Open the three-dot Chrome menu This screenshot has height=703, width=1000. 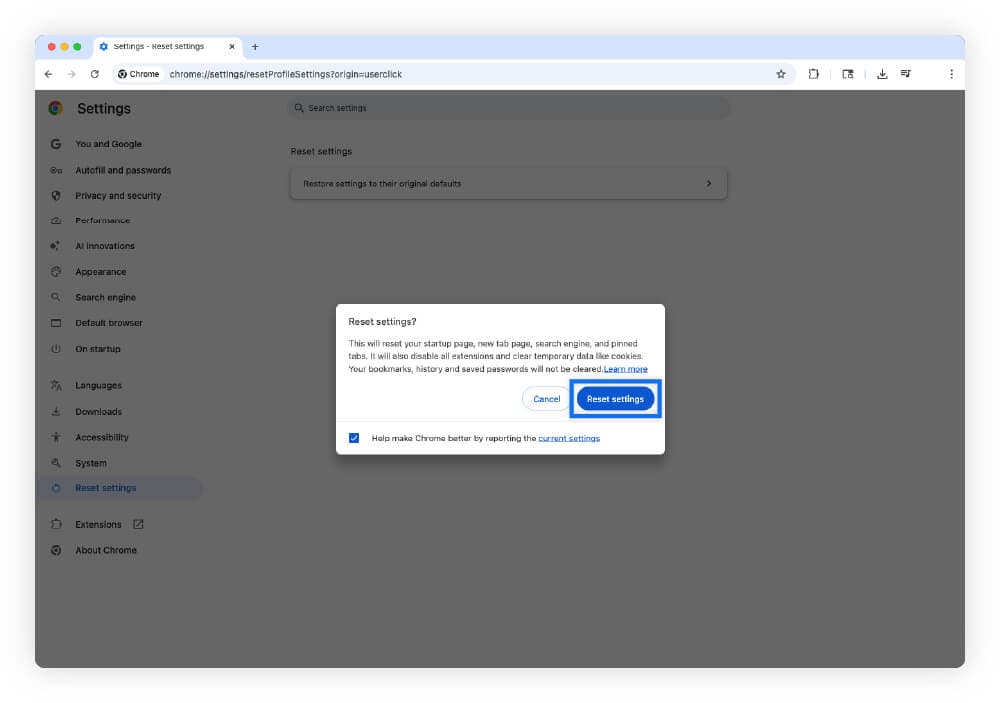(952, 73)
